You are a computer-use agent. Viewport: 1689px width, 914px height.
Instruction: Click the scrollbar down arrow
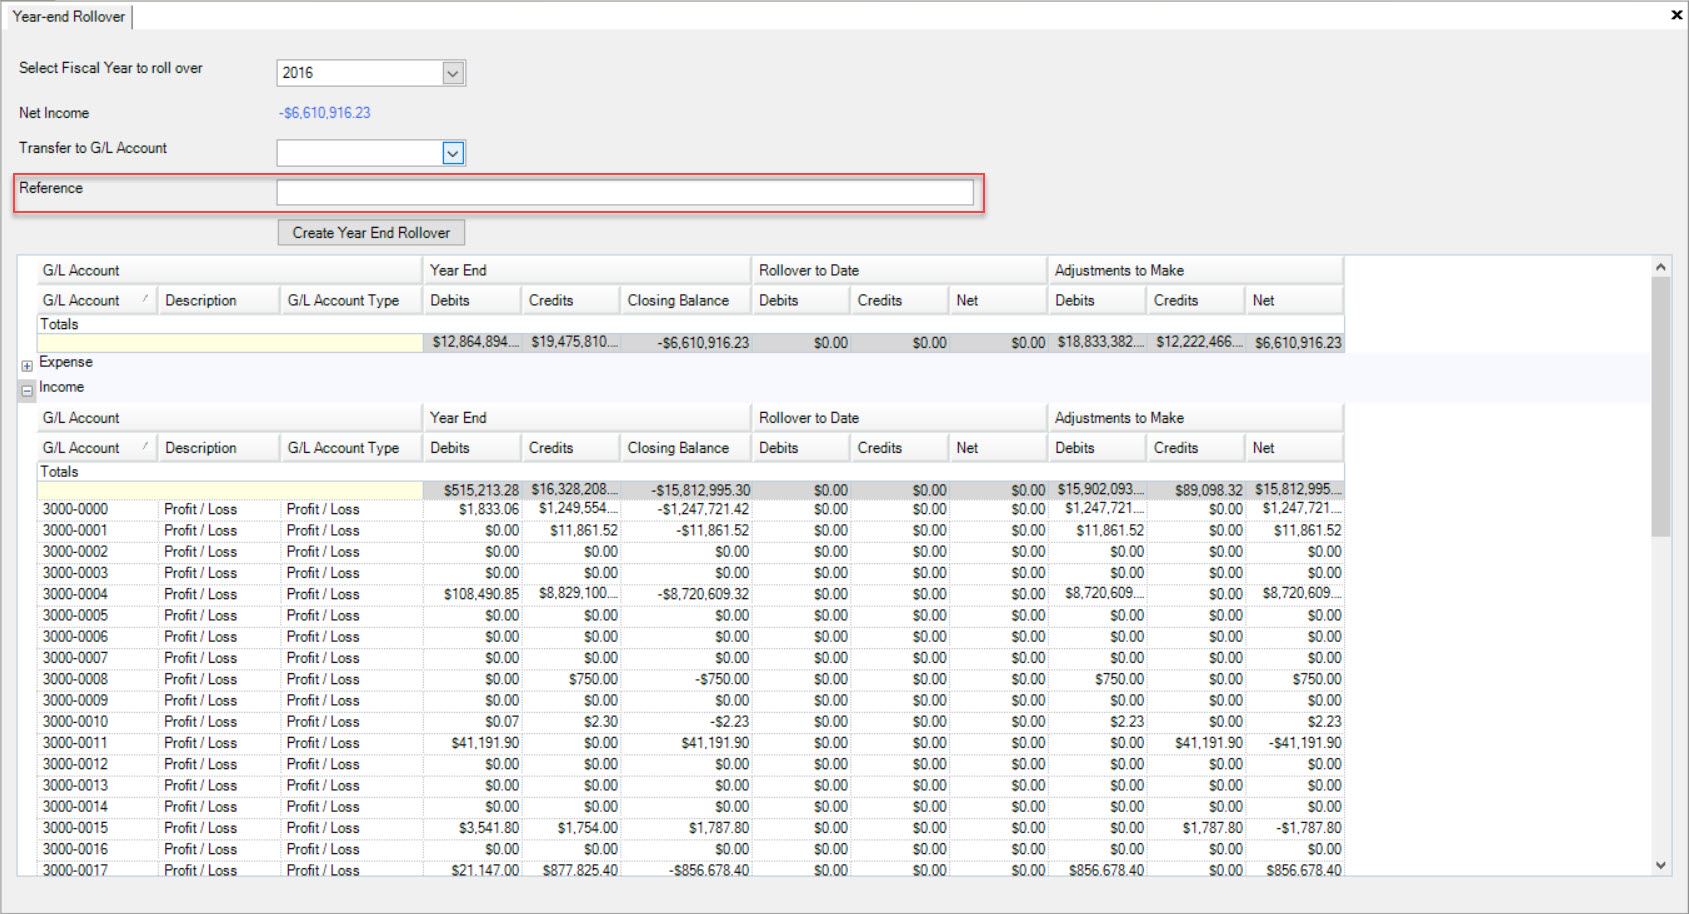pyautogui.click(x=1660, y=866)
